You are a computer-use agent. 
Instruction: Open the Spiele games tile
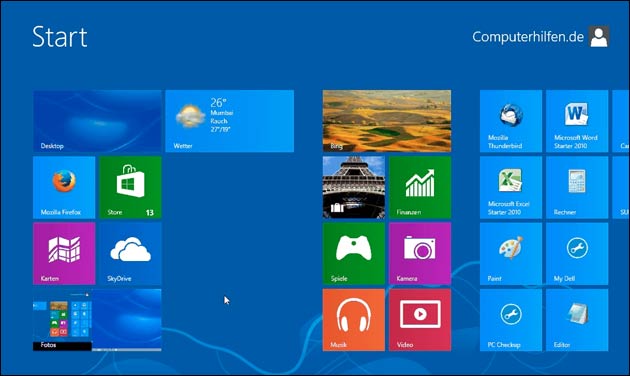click(x=354, y=253)
